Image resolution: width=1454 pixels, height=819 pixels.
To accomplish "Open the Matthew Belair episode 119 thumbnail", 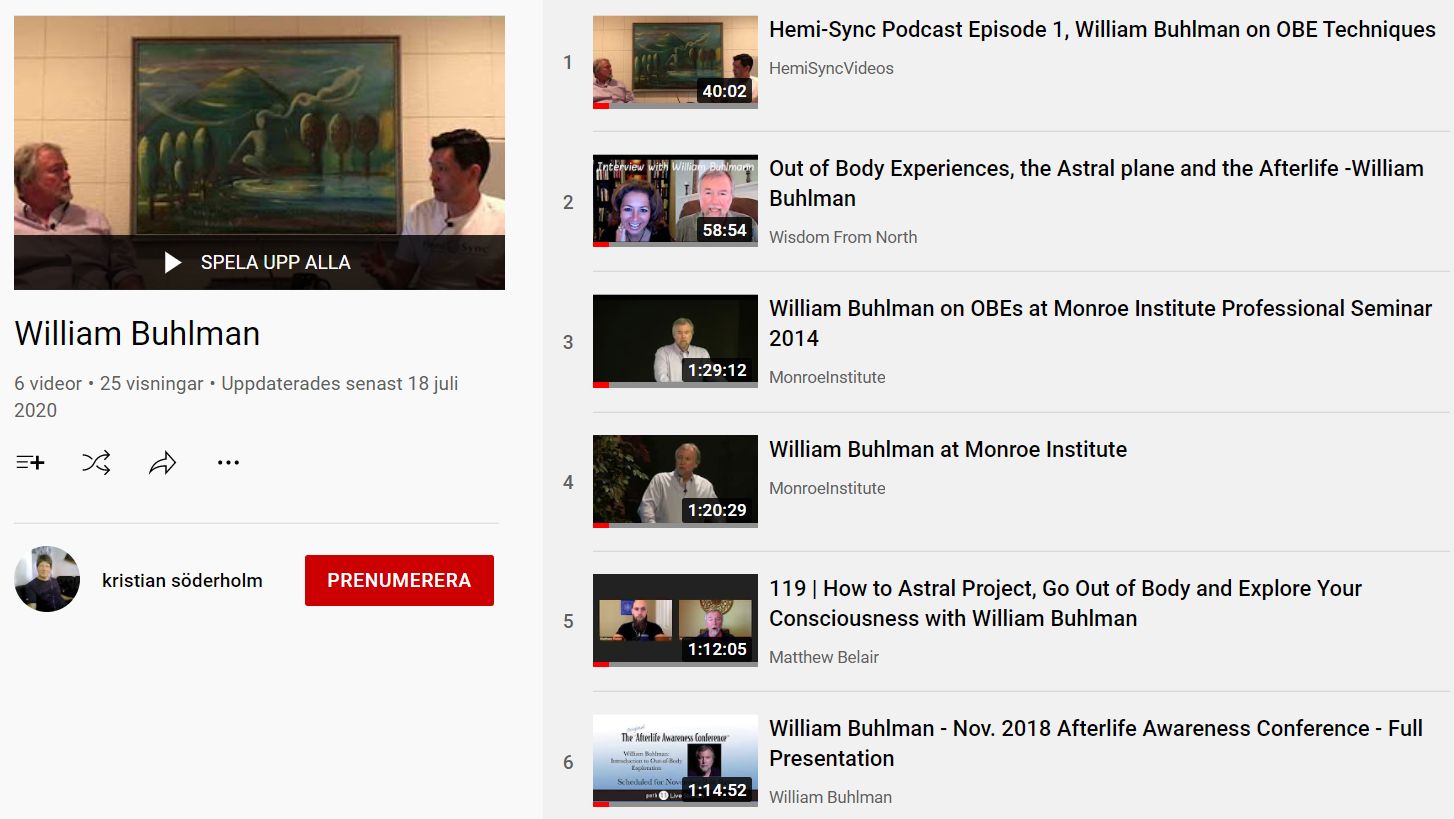I will [675, 620].
